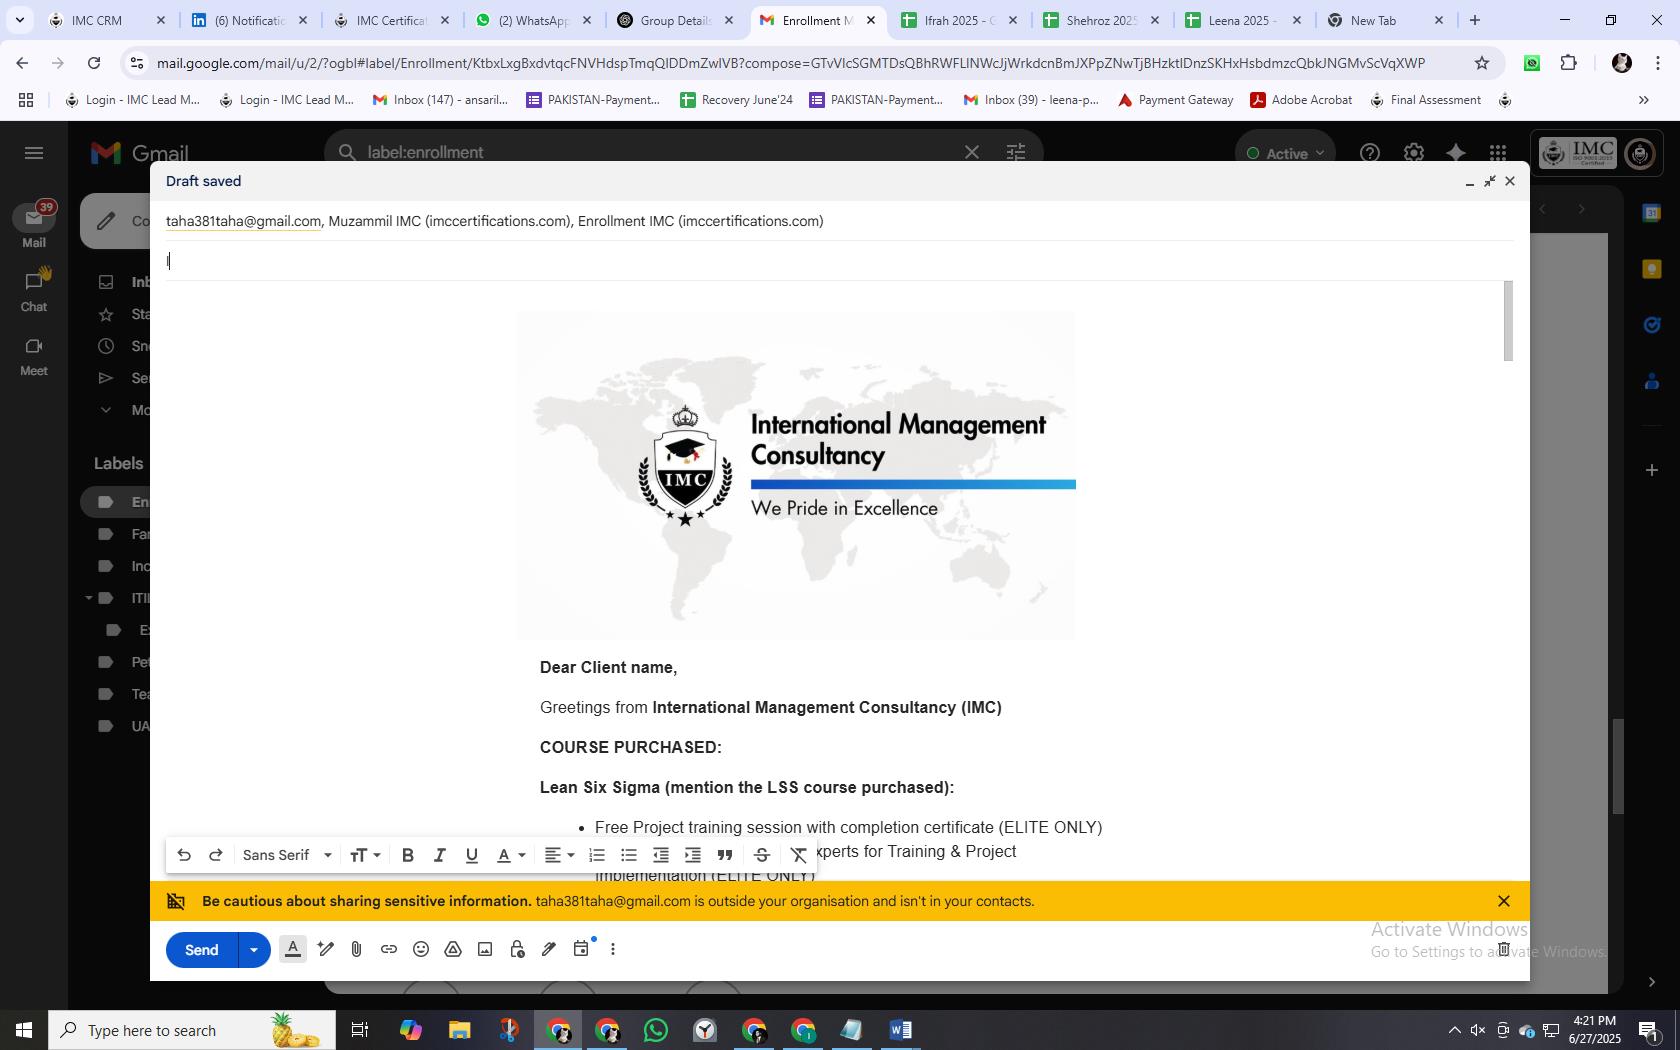Toggle bold formatting
The width and height of the screenshot is (1680, 1050).
point(407,855)
